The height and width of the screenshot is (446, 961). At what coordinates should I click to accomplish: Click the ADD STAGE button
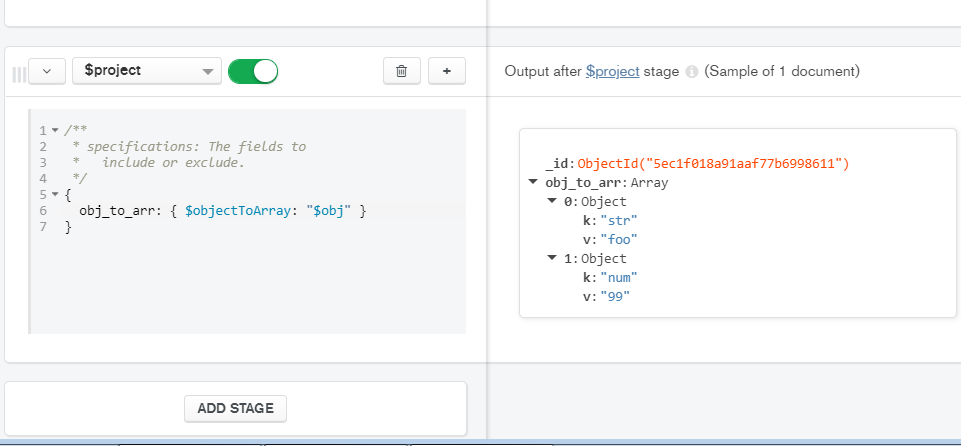235,408
